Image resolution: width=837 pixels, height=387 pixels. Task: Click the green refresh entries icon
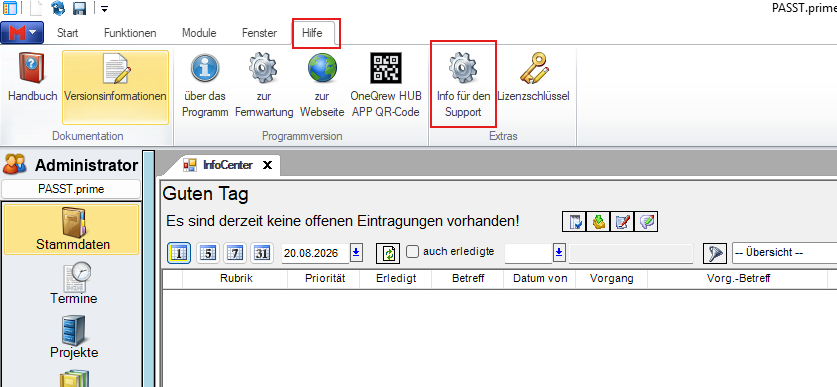[388, 253]
